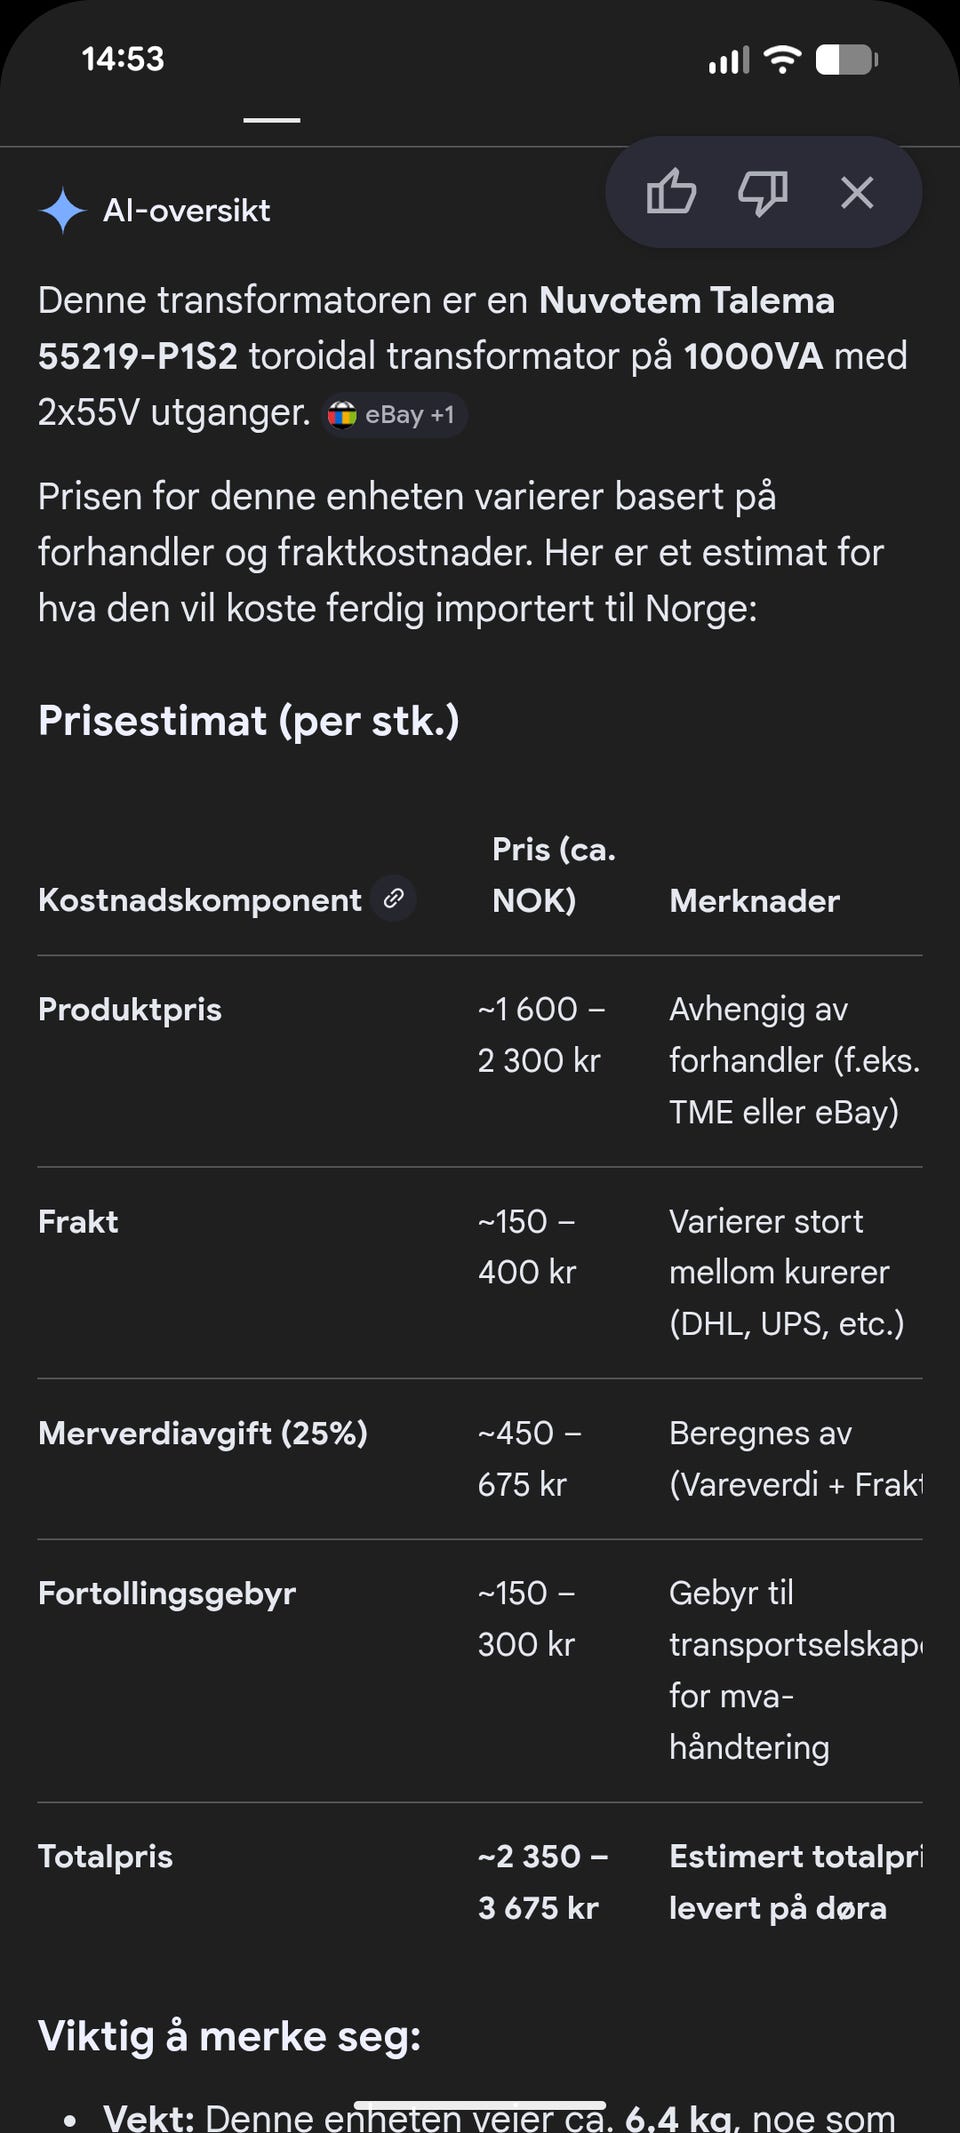Tap the Wi-Fi status icon
Viewport: 960px width, 2133px height.
point(782,59)
